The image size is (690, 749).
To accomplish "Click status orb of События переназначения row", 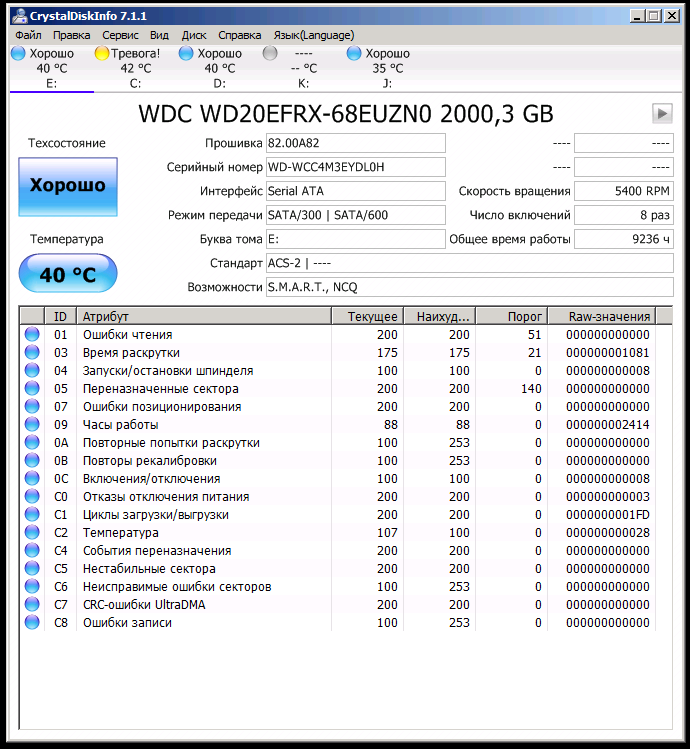I will [32, 550].
